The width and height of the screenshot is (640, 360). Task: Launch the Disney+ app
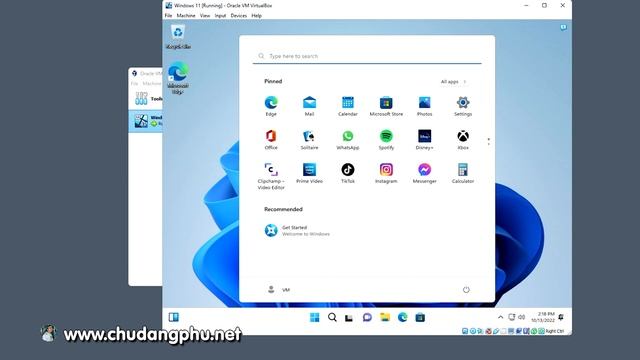[x=424, y=139]
